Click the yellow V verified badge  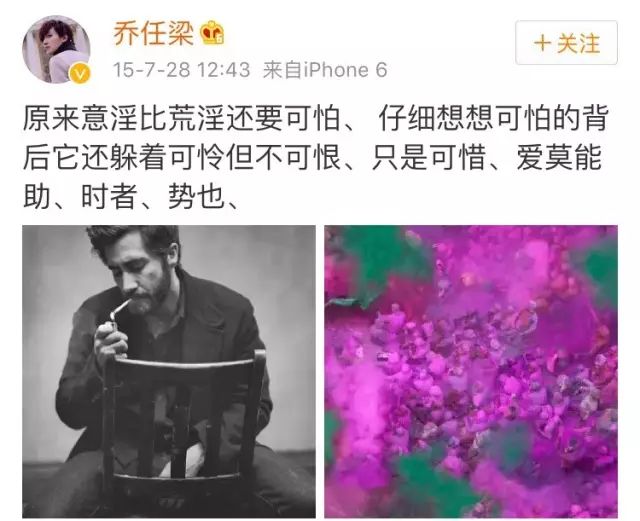coord(80,73)
